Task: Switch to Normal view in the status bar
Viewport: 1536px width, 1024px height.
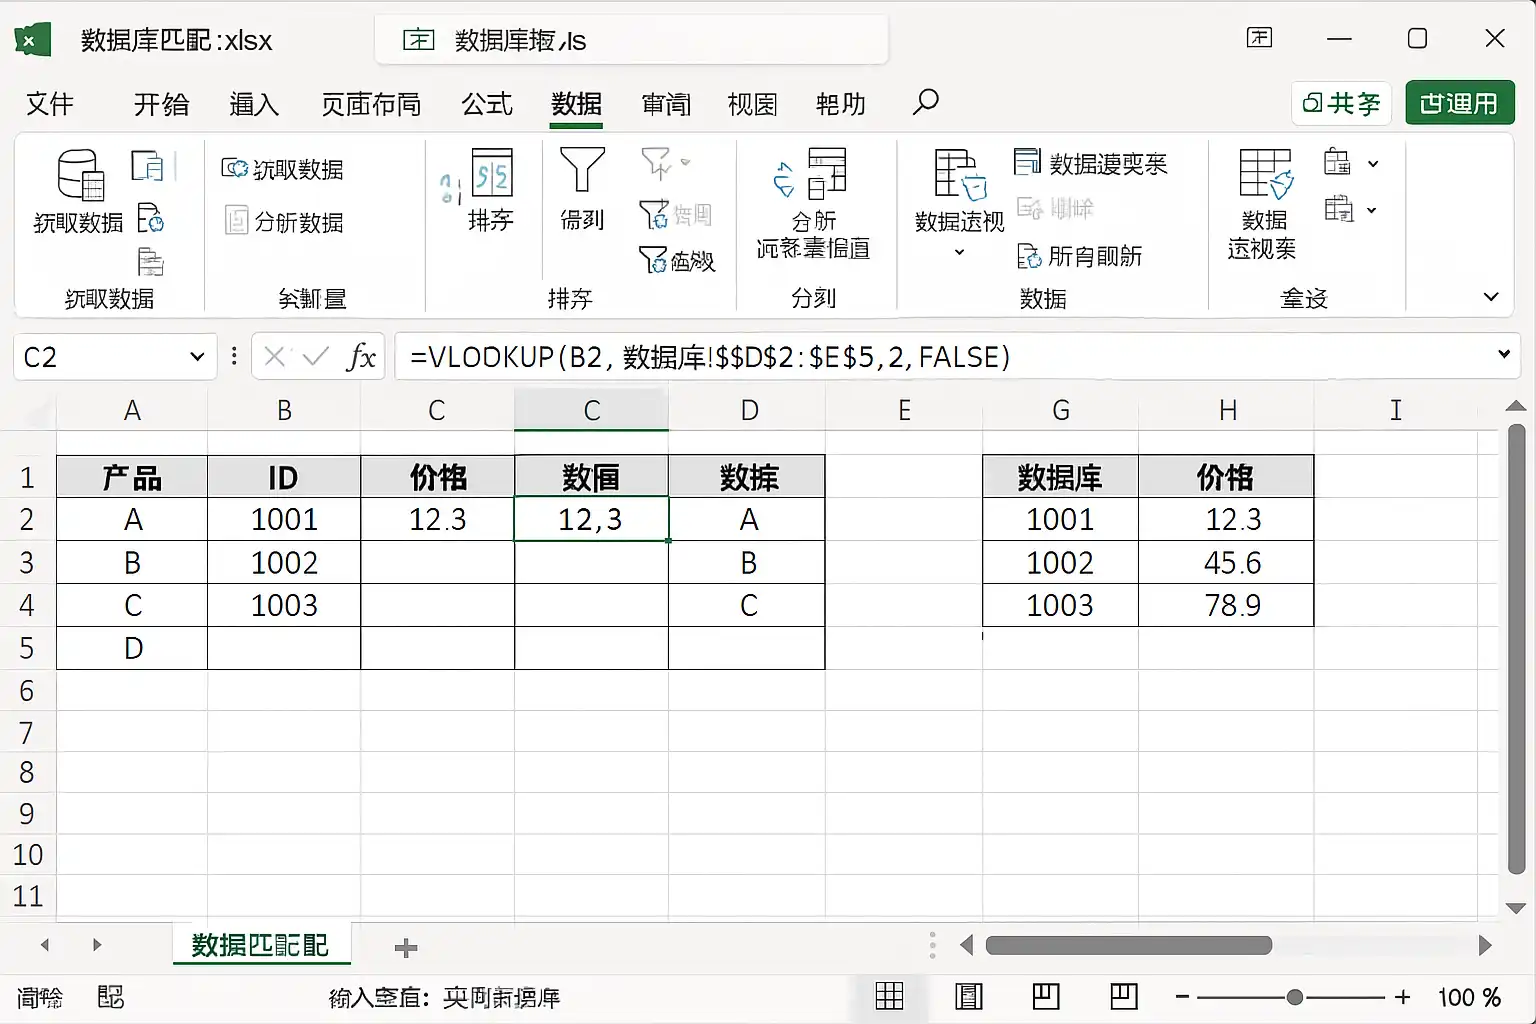Action: point(889,996)
